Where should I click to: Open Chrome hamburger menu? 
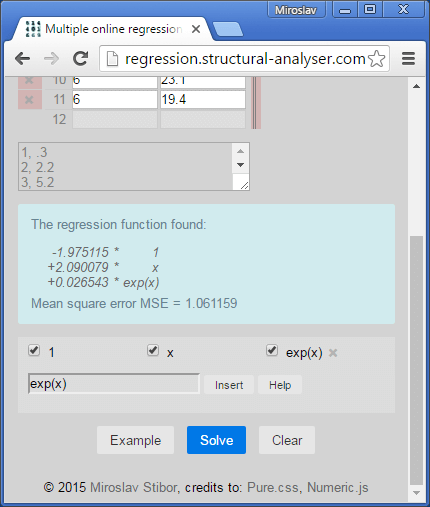(x=408, y=59)
